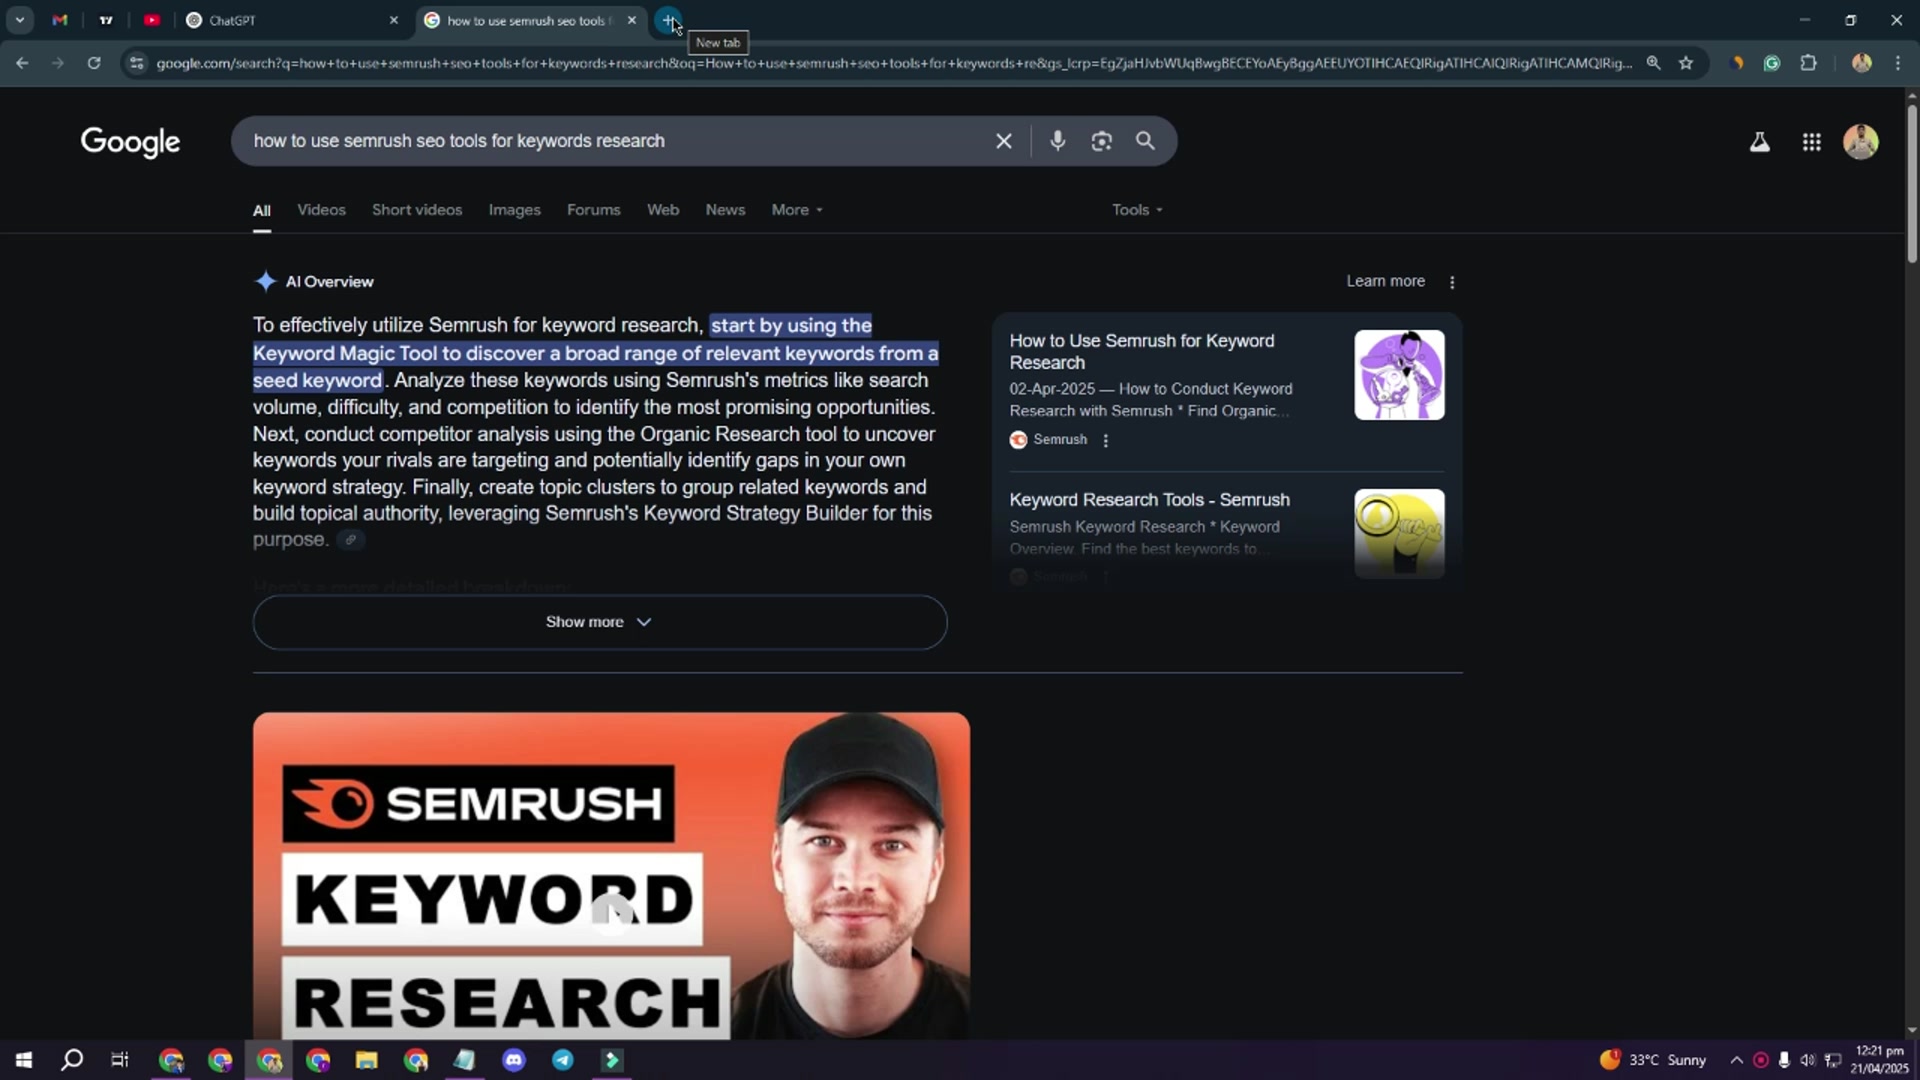Select the All results tab

click(x=261, y=210)
